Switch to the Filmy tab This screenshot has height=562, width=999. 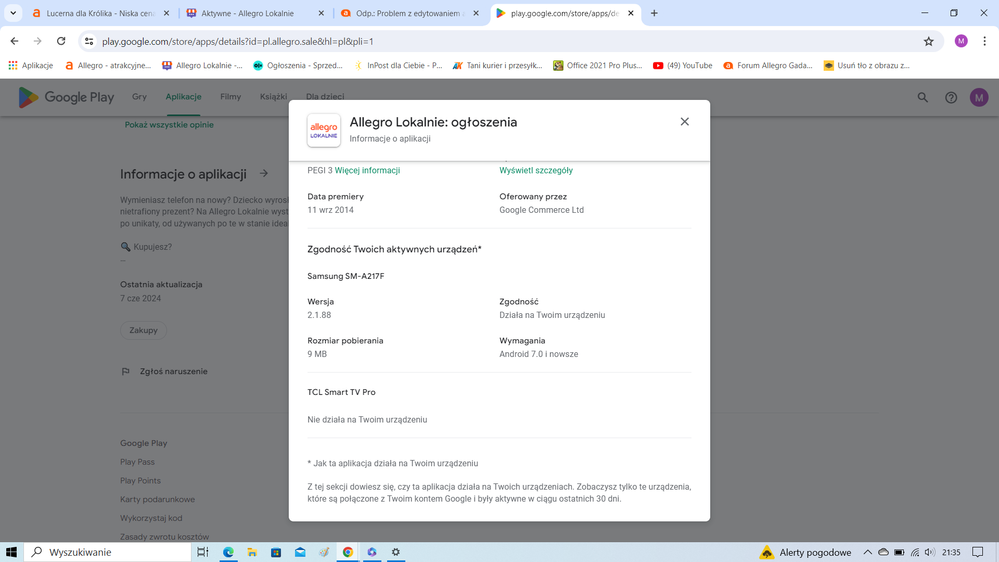pos(231,97)
